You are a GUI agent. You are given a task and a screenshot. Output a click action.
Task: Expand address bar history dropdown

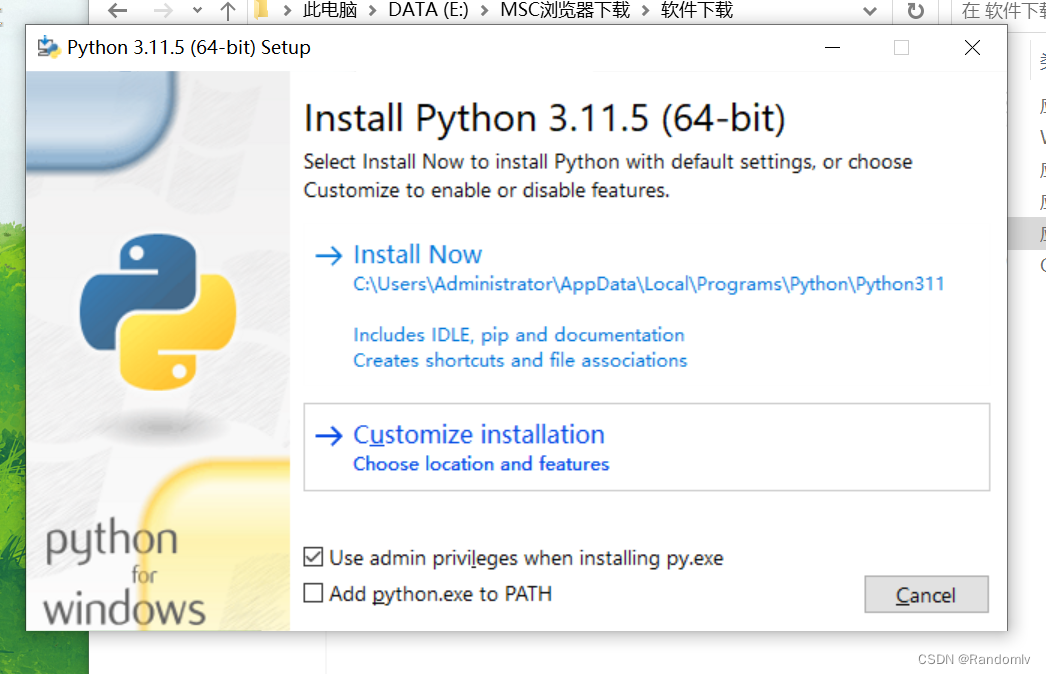click(x=869, y=10)
